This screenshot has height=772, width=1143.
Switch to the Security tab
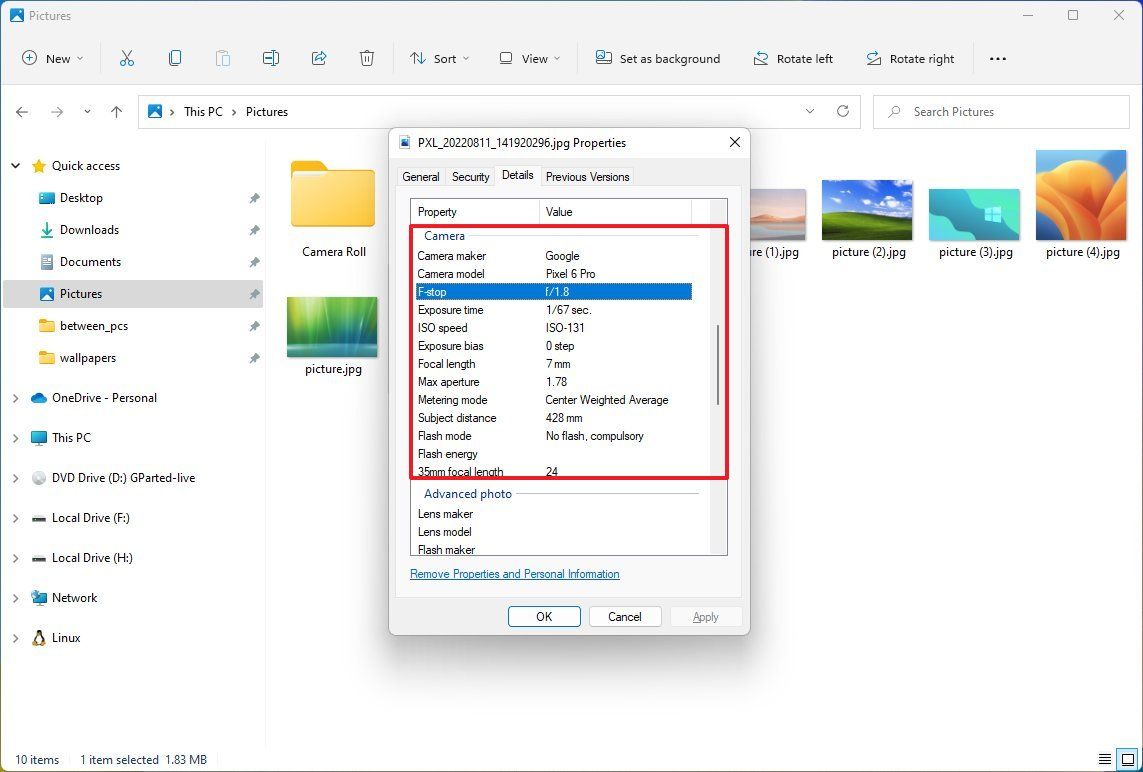pyautogui.click(x=470, y=176)
